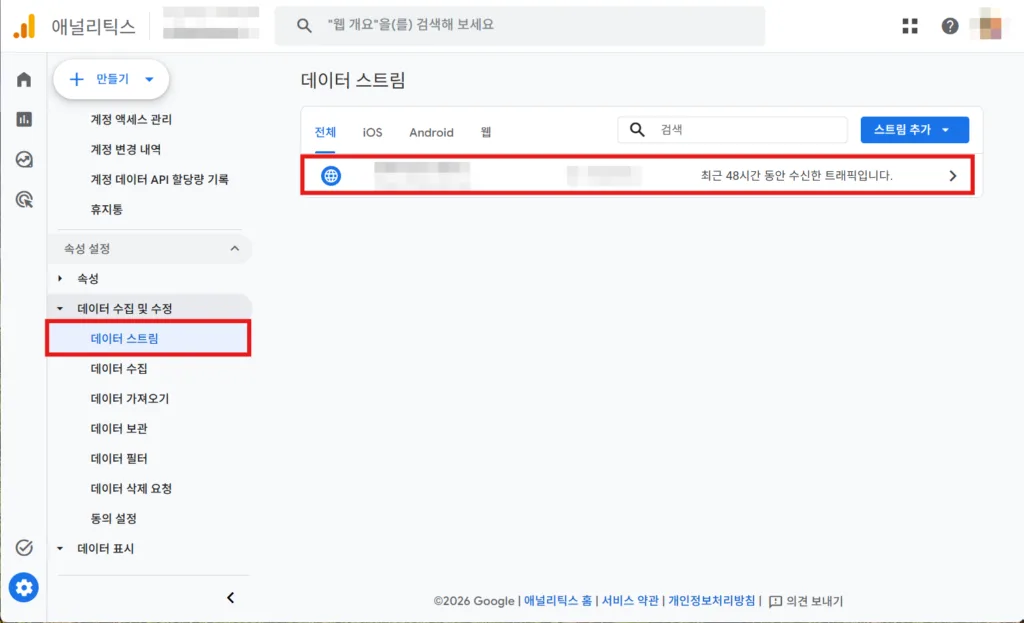Click the 서비스 약관 footer link
This screenshot has height=623, width=1024.
(630, 601)
